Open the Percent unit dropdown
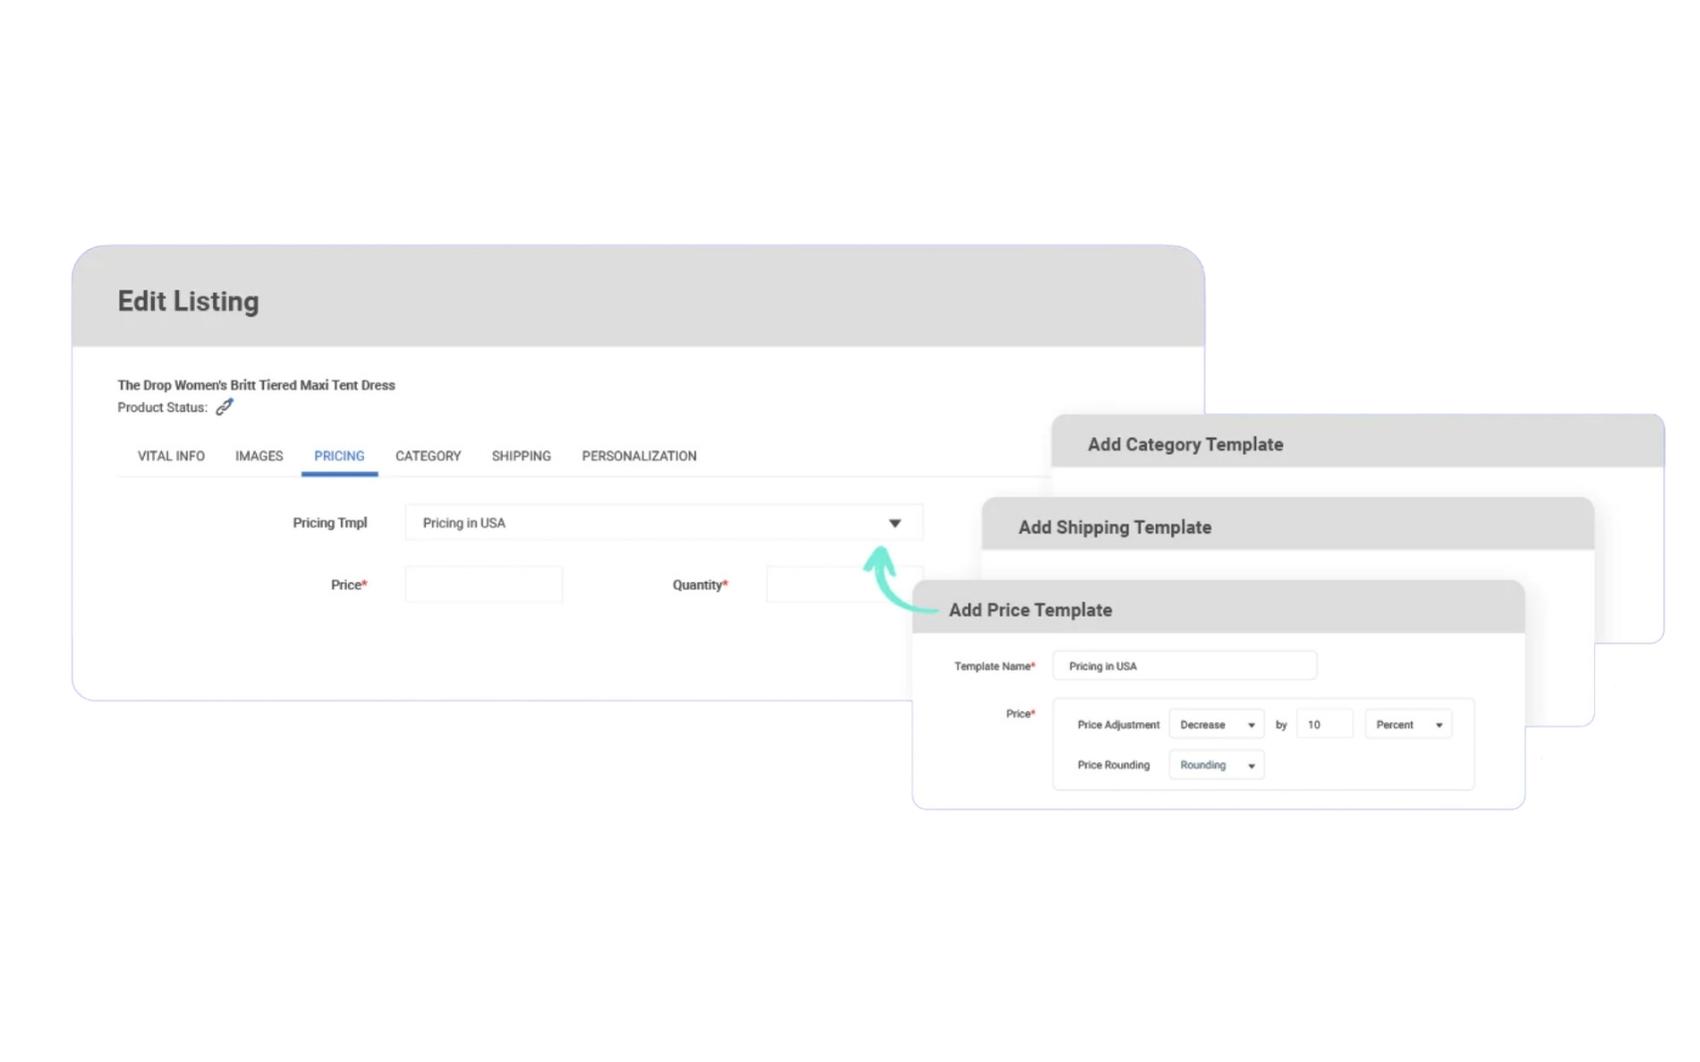Screen dimensions: 1700x1062 click(1408, 724)
